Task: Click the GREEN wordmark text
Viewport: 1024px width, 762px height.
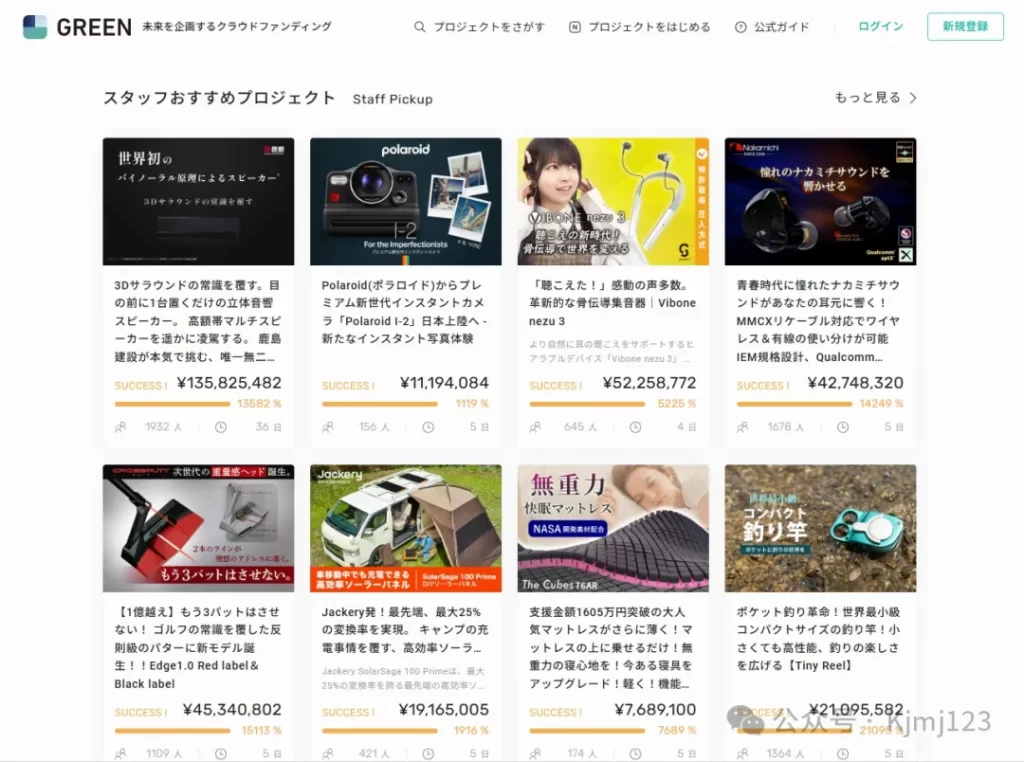Action: tap(94, 27)
